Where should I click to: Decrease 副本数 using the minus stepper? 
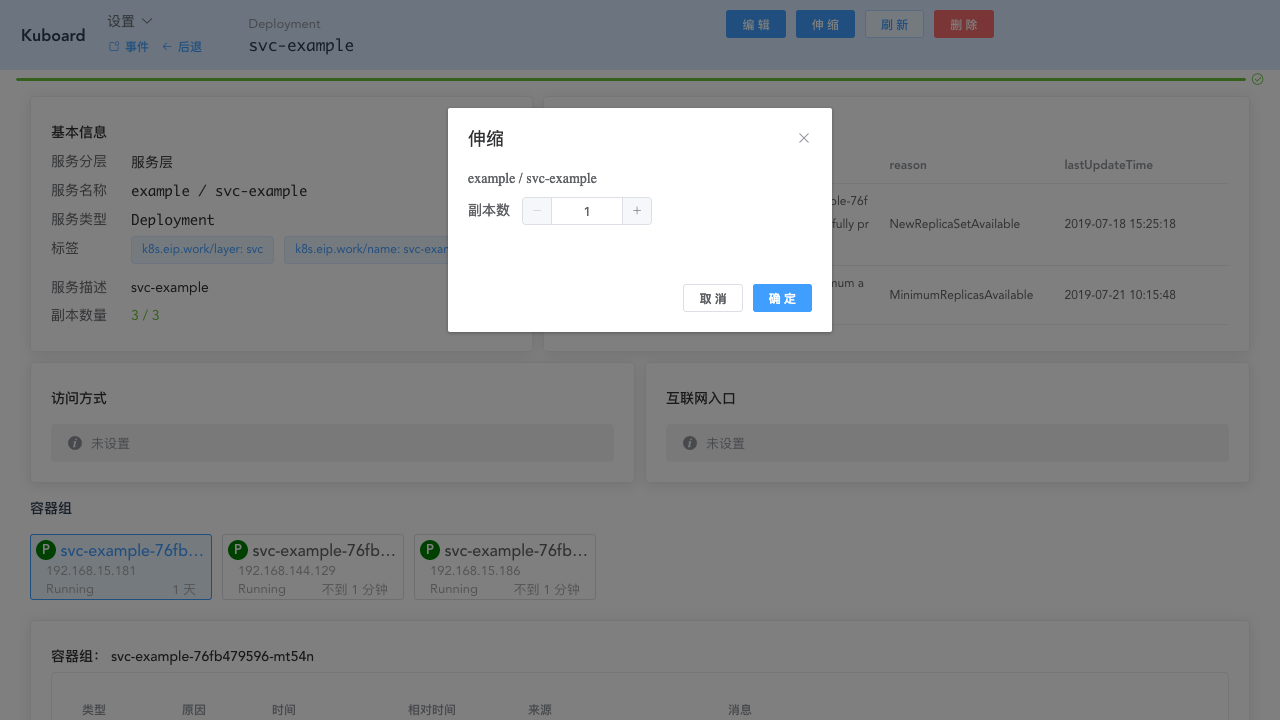click(536, 211)
